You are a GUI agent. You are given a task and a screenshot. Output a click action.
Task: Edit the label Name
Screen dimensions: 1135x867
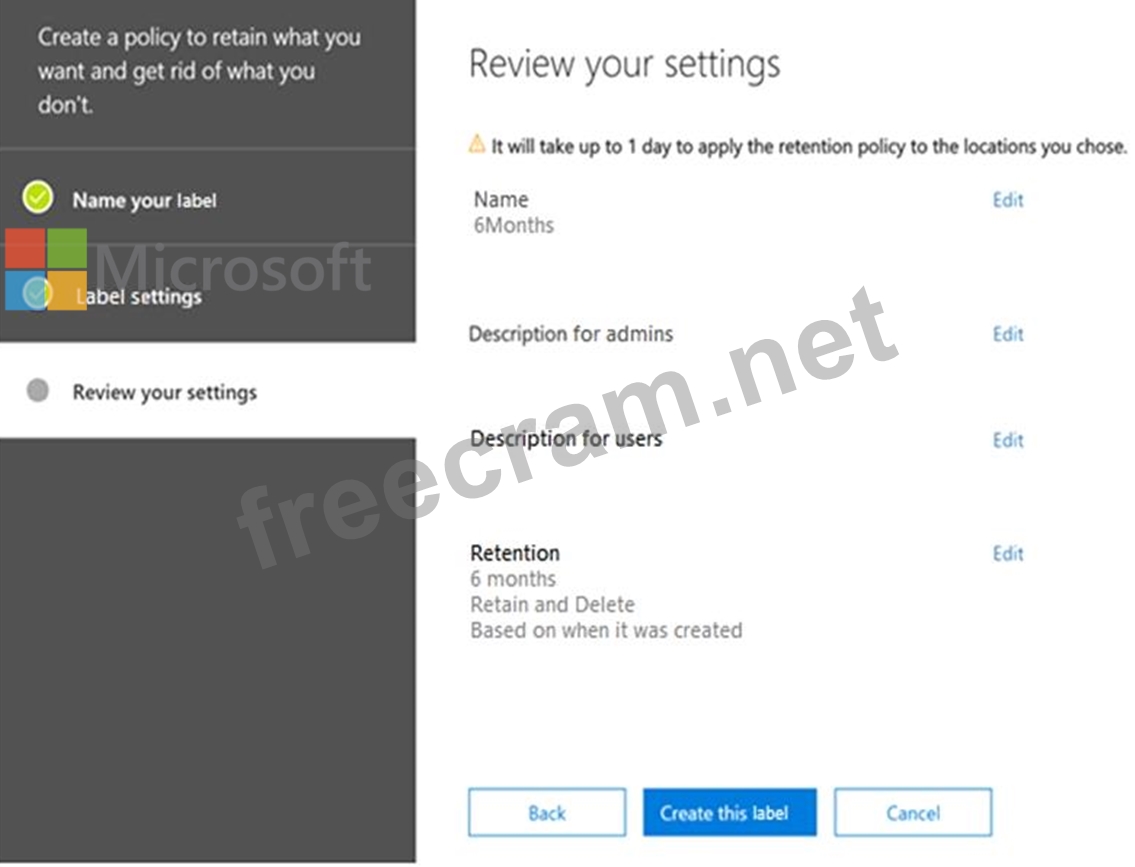(x=1008, y=200)
